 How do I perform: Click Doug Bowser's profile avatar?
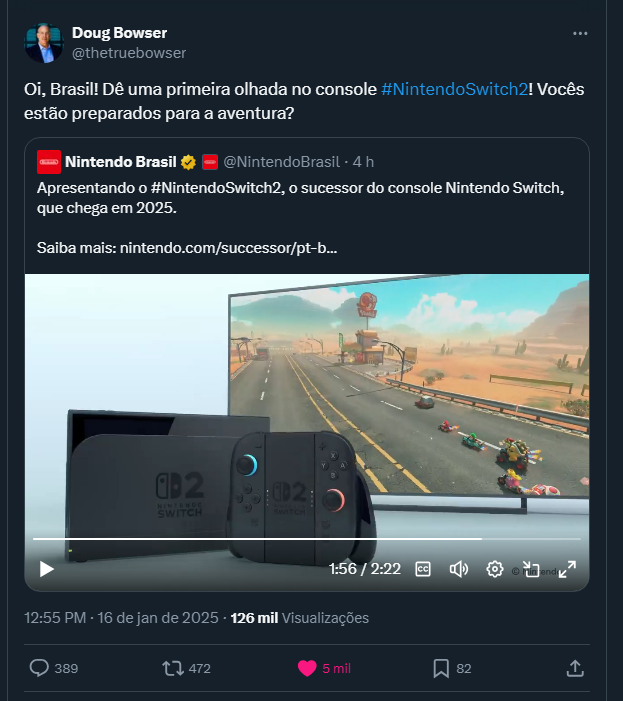tap(44, 43)
